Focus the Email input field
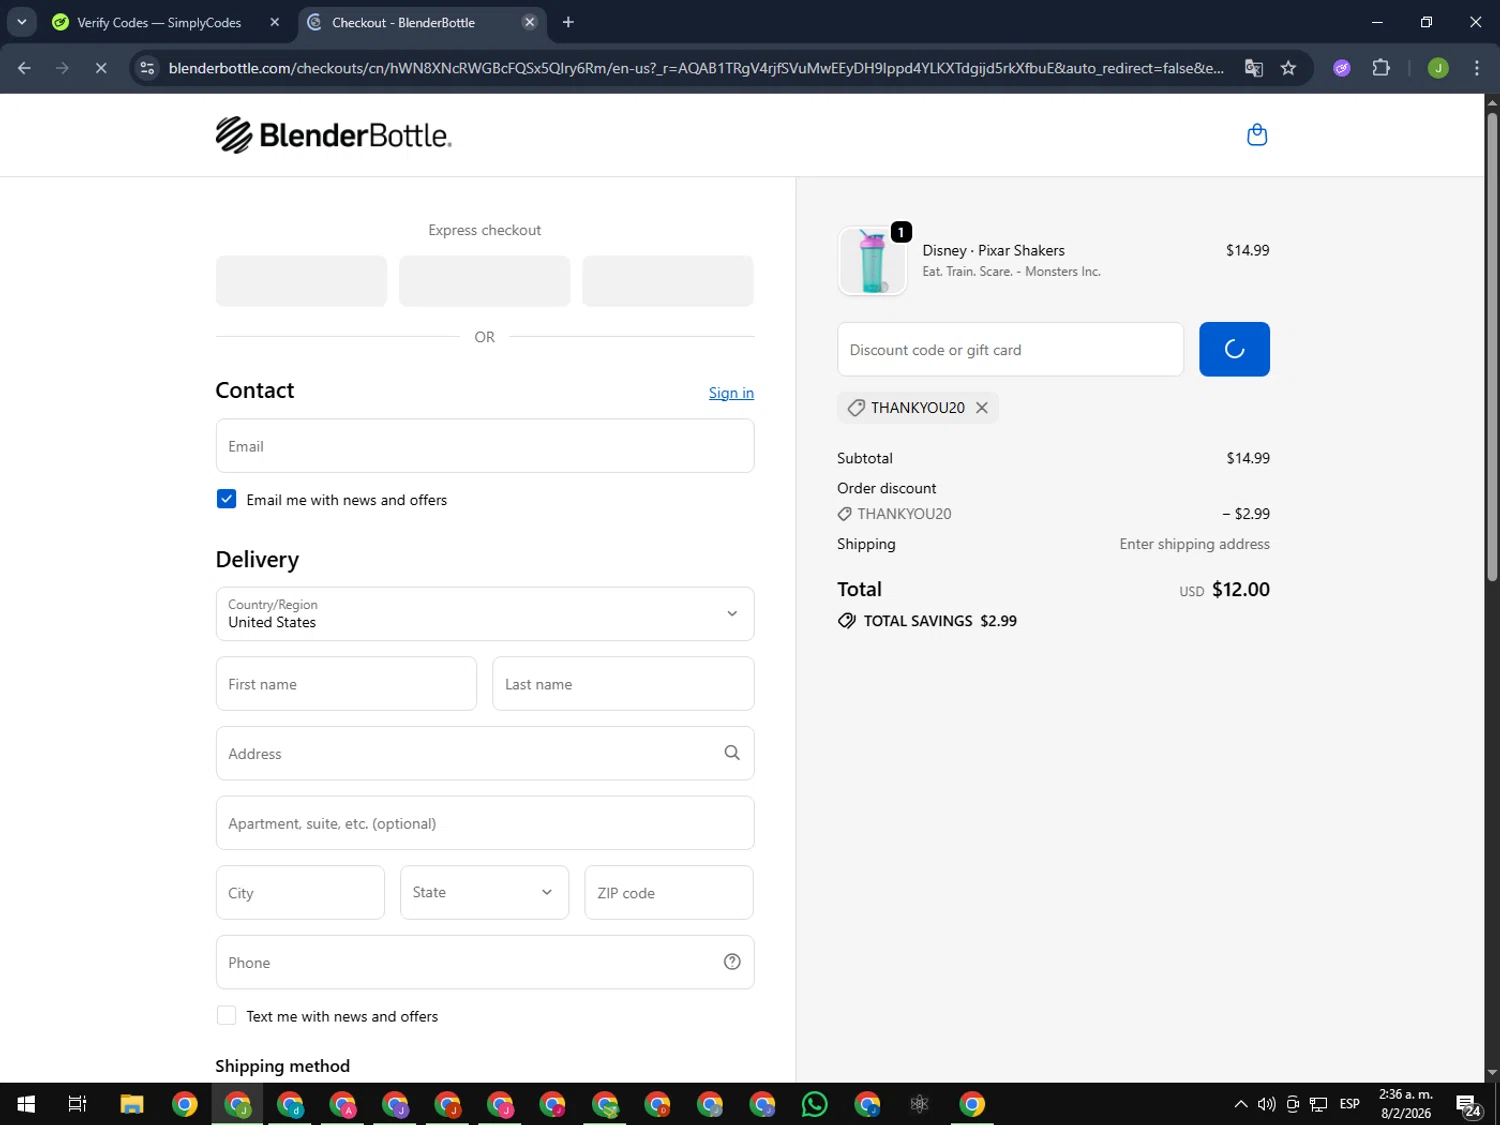1500x1125 pixels. (x=485, y=446)
